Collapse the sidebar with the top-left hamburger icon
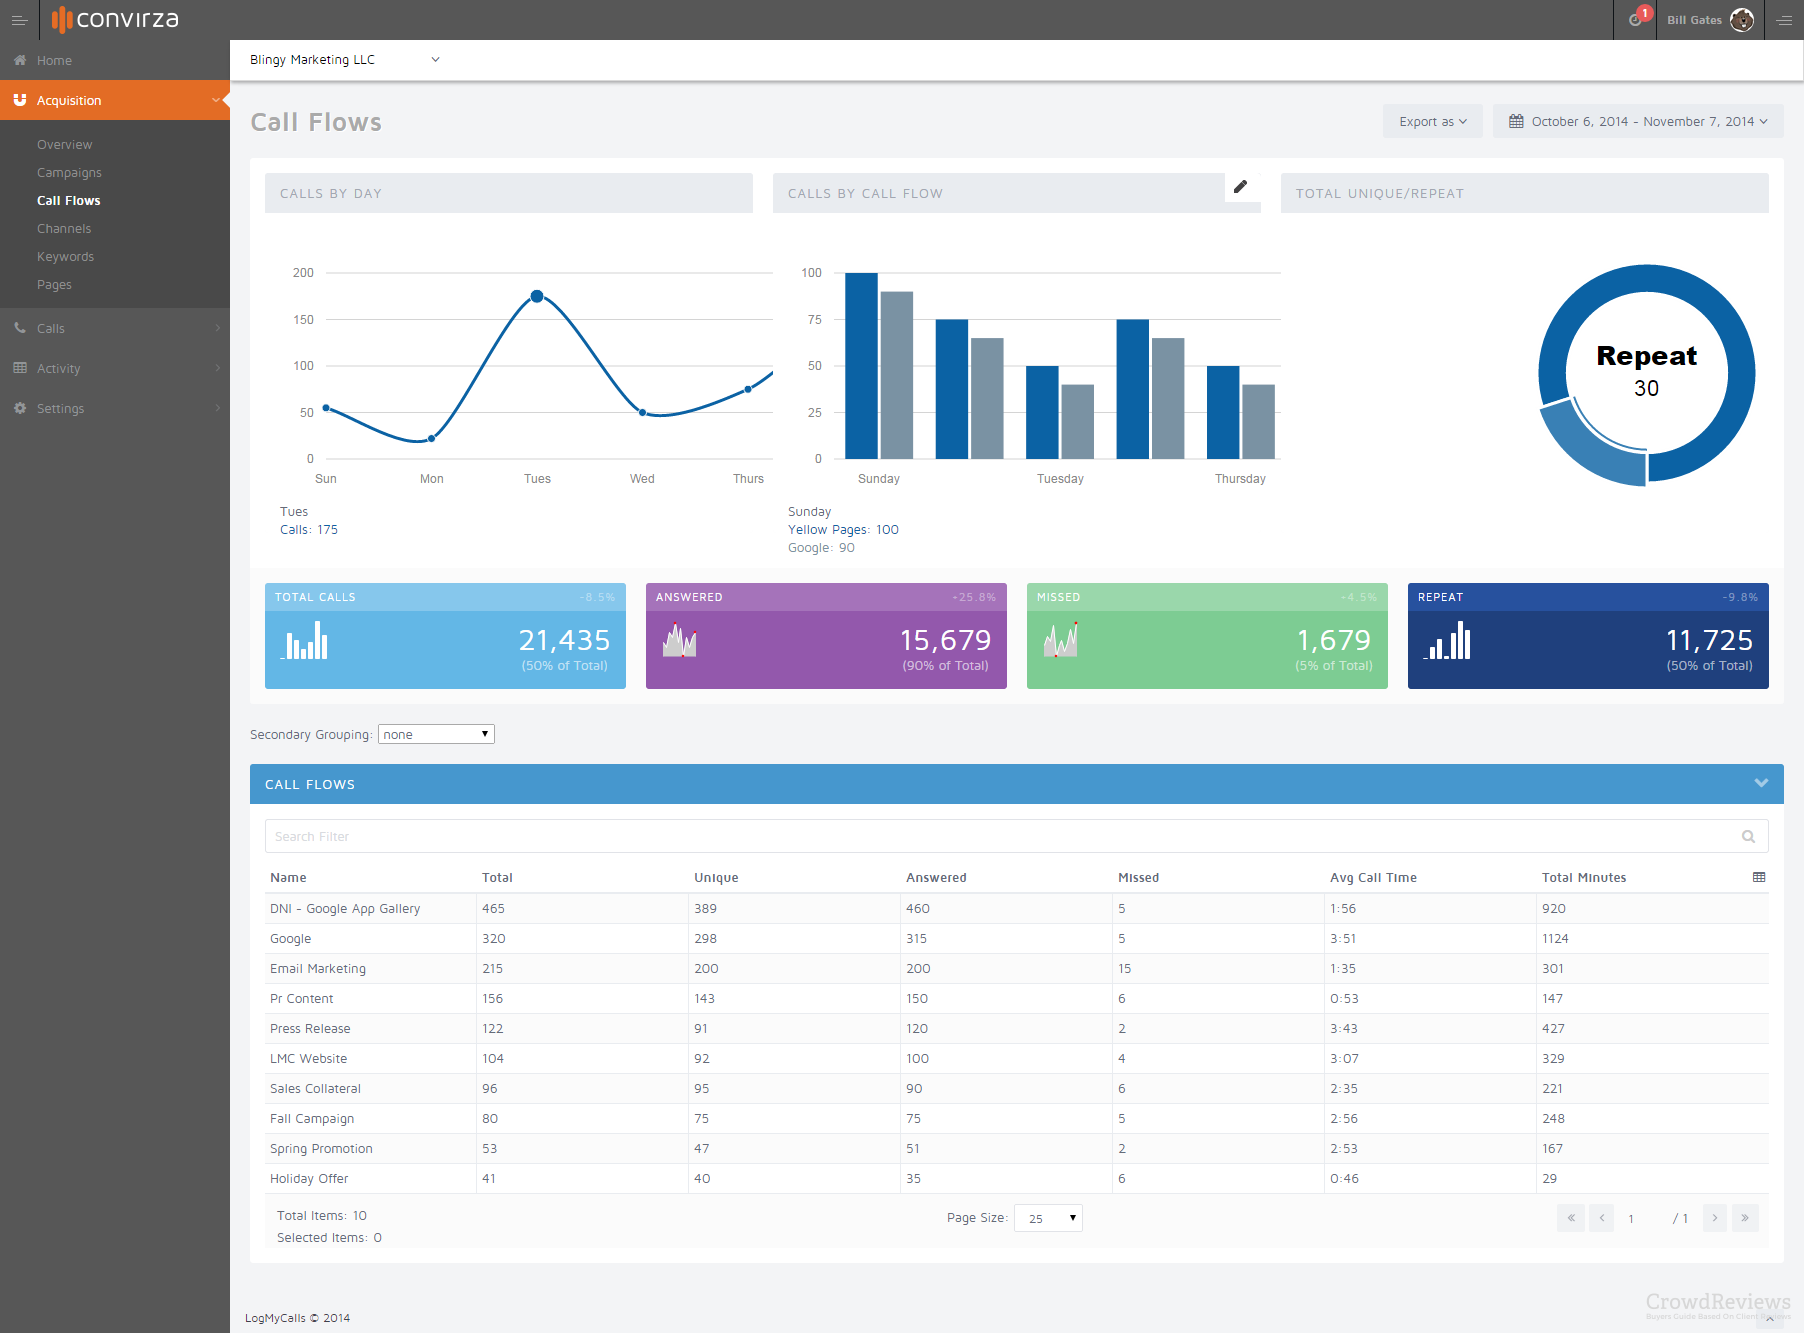1804x1333 pixels. point(18,20)
